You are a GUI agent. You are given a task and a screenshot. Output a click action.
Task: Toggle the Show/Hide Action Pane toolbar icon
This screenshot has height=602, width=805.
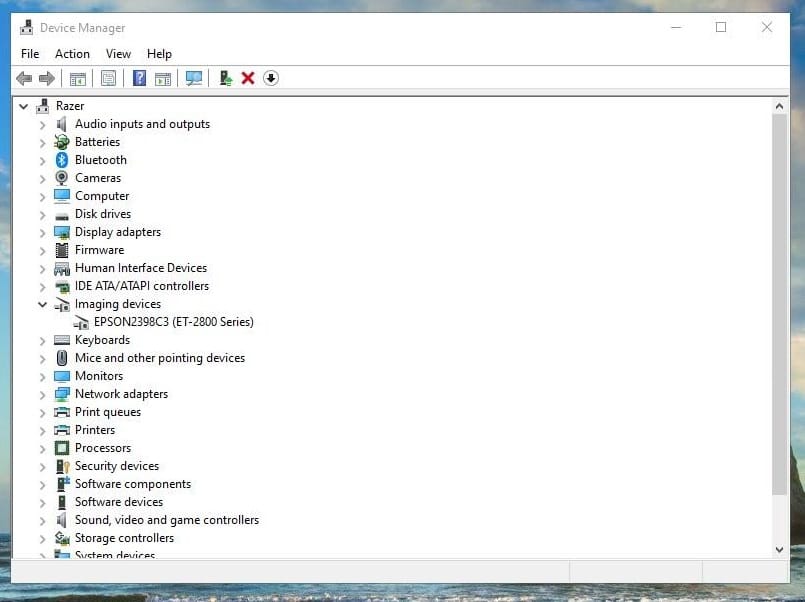(163, 79)
